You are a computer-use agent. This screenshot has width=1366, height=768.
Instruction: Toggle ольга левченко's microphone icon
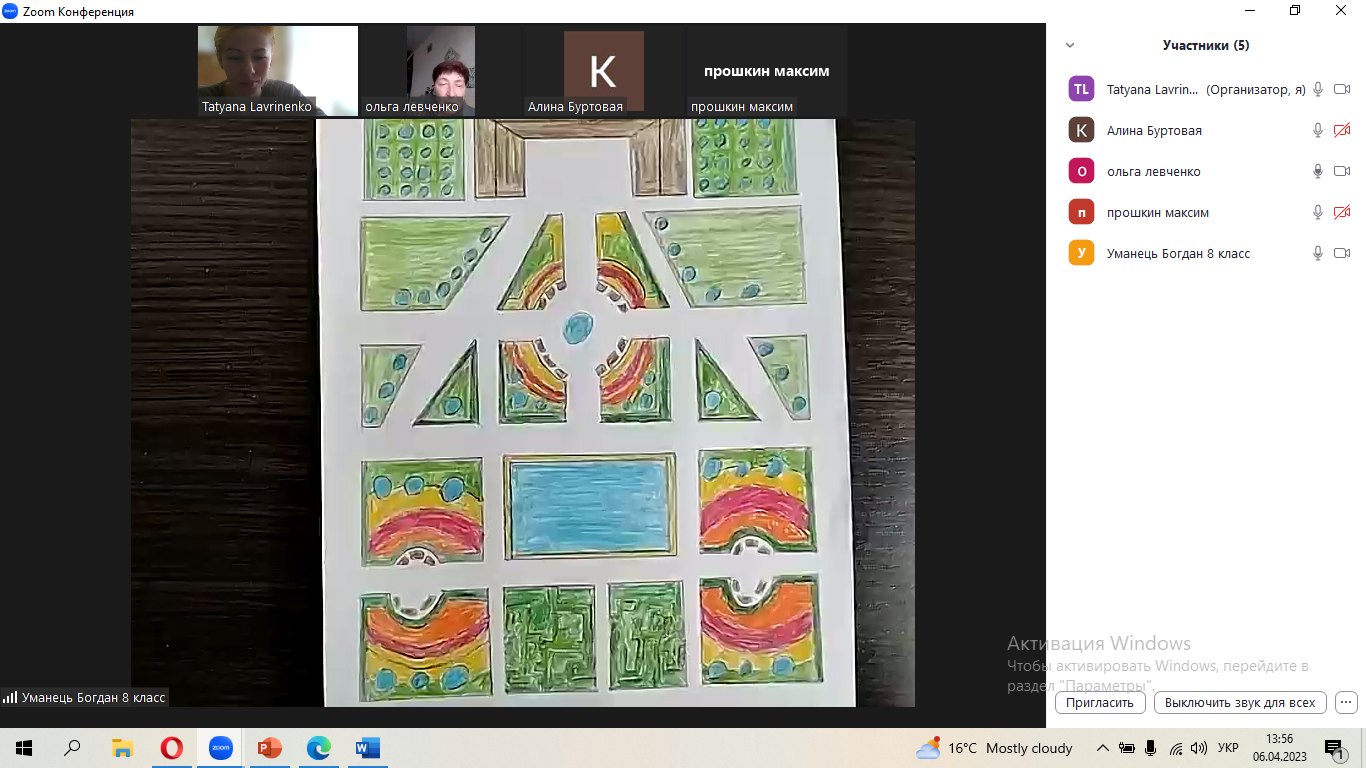(1318, 171)
